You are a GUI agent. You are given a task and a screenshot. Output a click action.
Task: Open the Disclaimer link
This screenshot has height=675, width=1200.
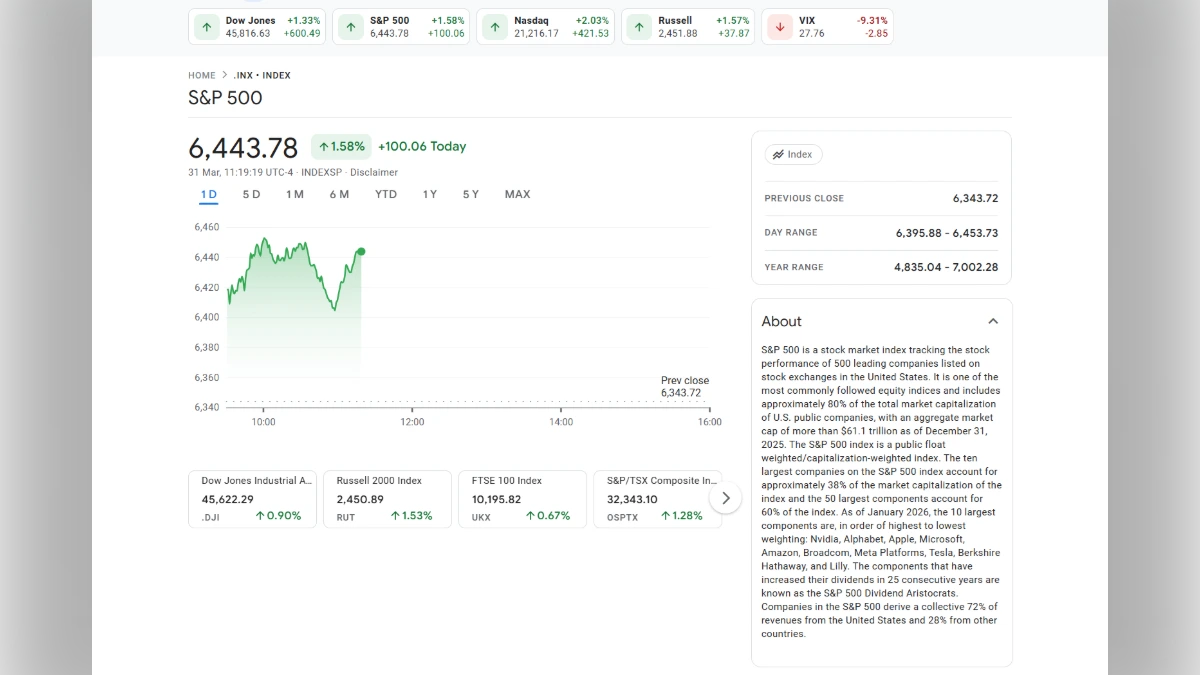[x=374, y=172]
